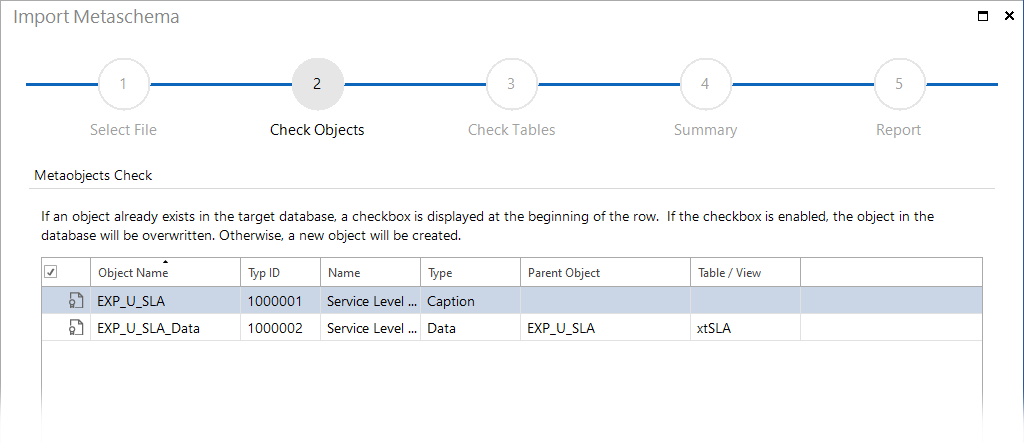Viewport: 1024px width, 443px height.
Task: Open wizard step 5 circle
Action: (899, 84)
